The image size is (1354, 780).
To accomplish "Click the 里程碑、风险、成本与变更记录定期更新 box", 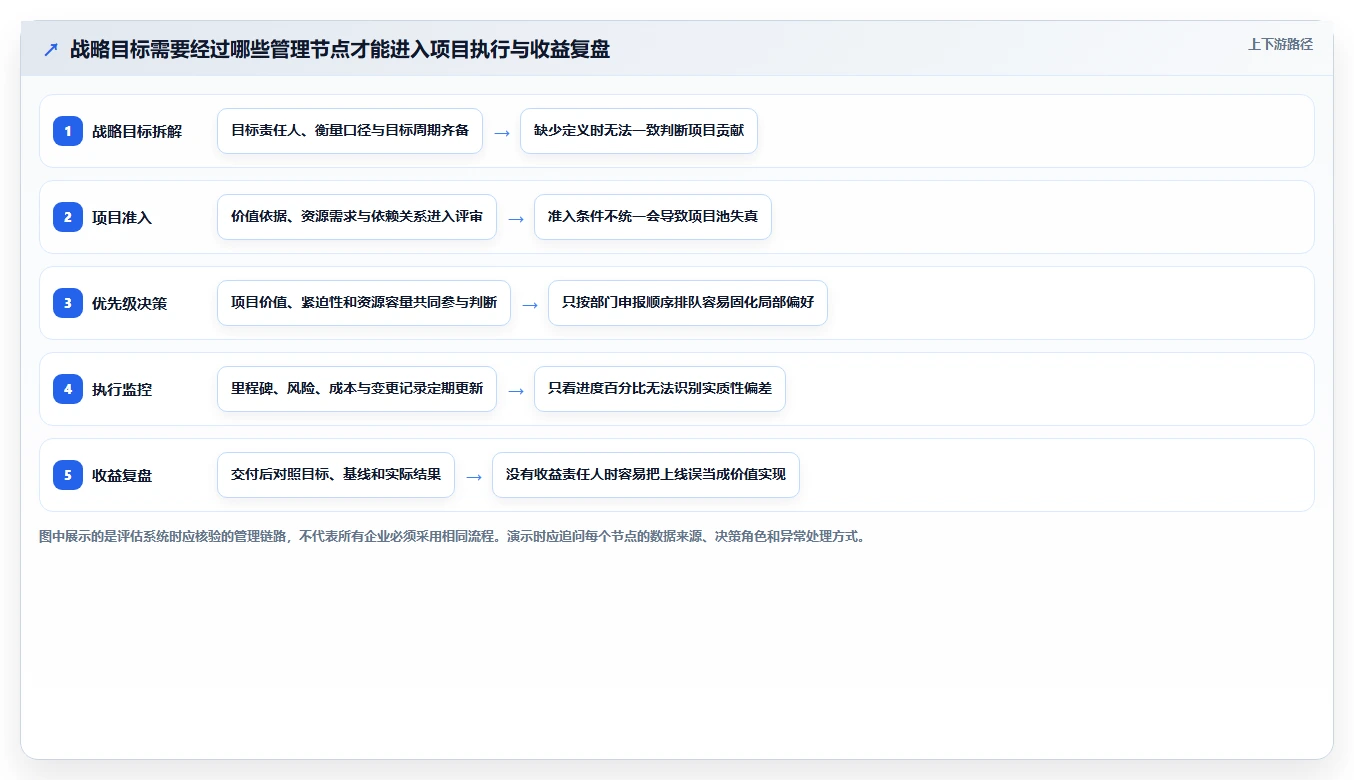I will tap(357, 389).
